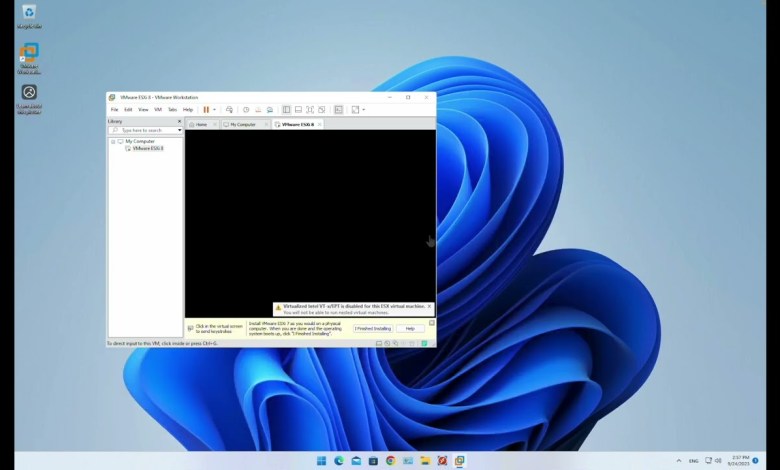Screen dimensions: 780x470
Task: Select the third desktop icon with circular logo
Action: point(29,99)
